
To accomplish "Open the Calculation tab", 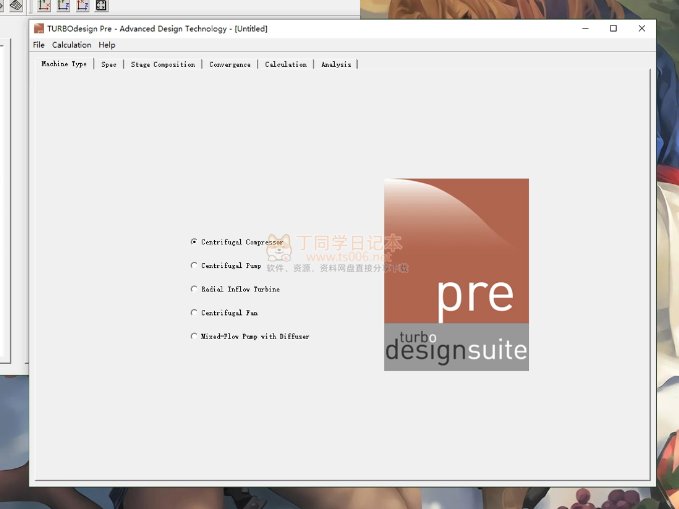I will [286, 64].
